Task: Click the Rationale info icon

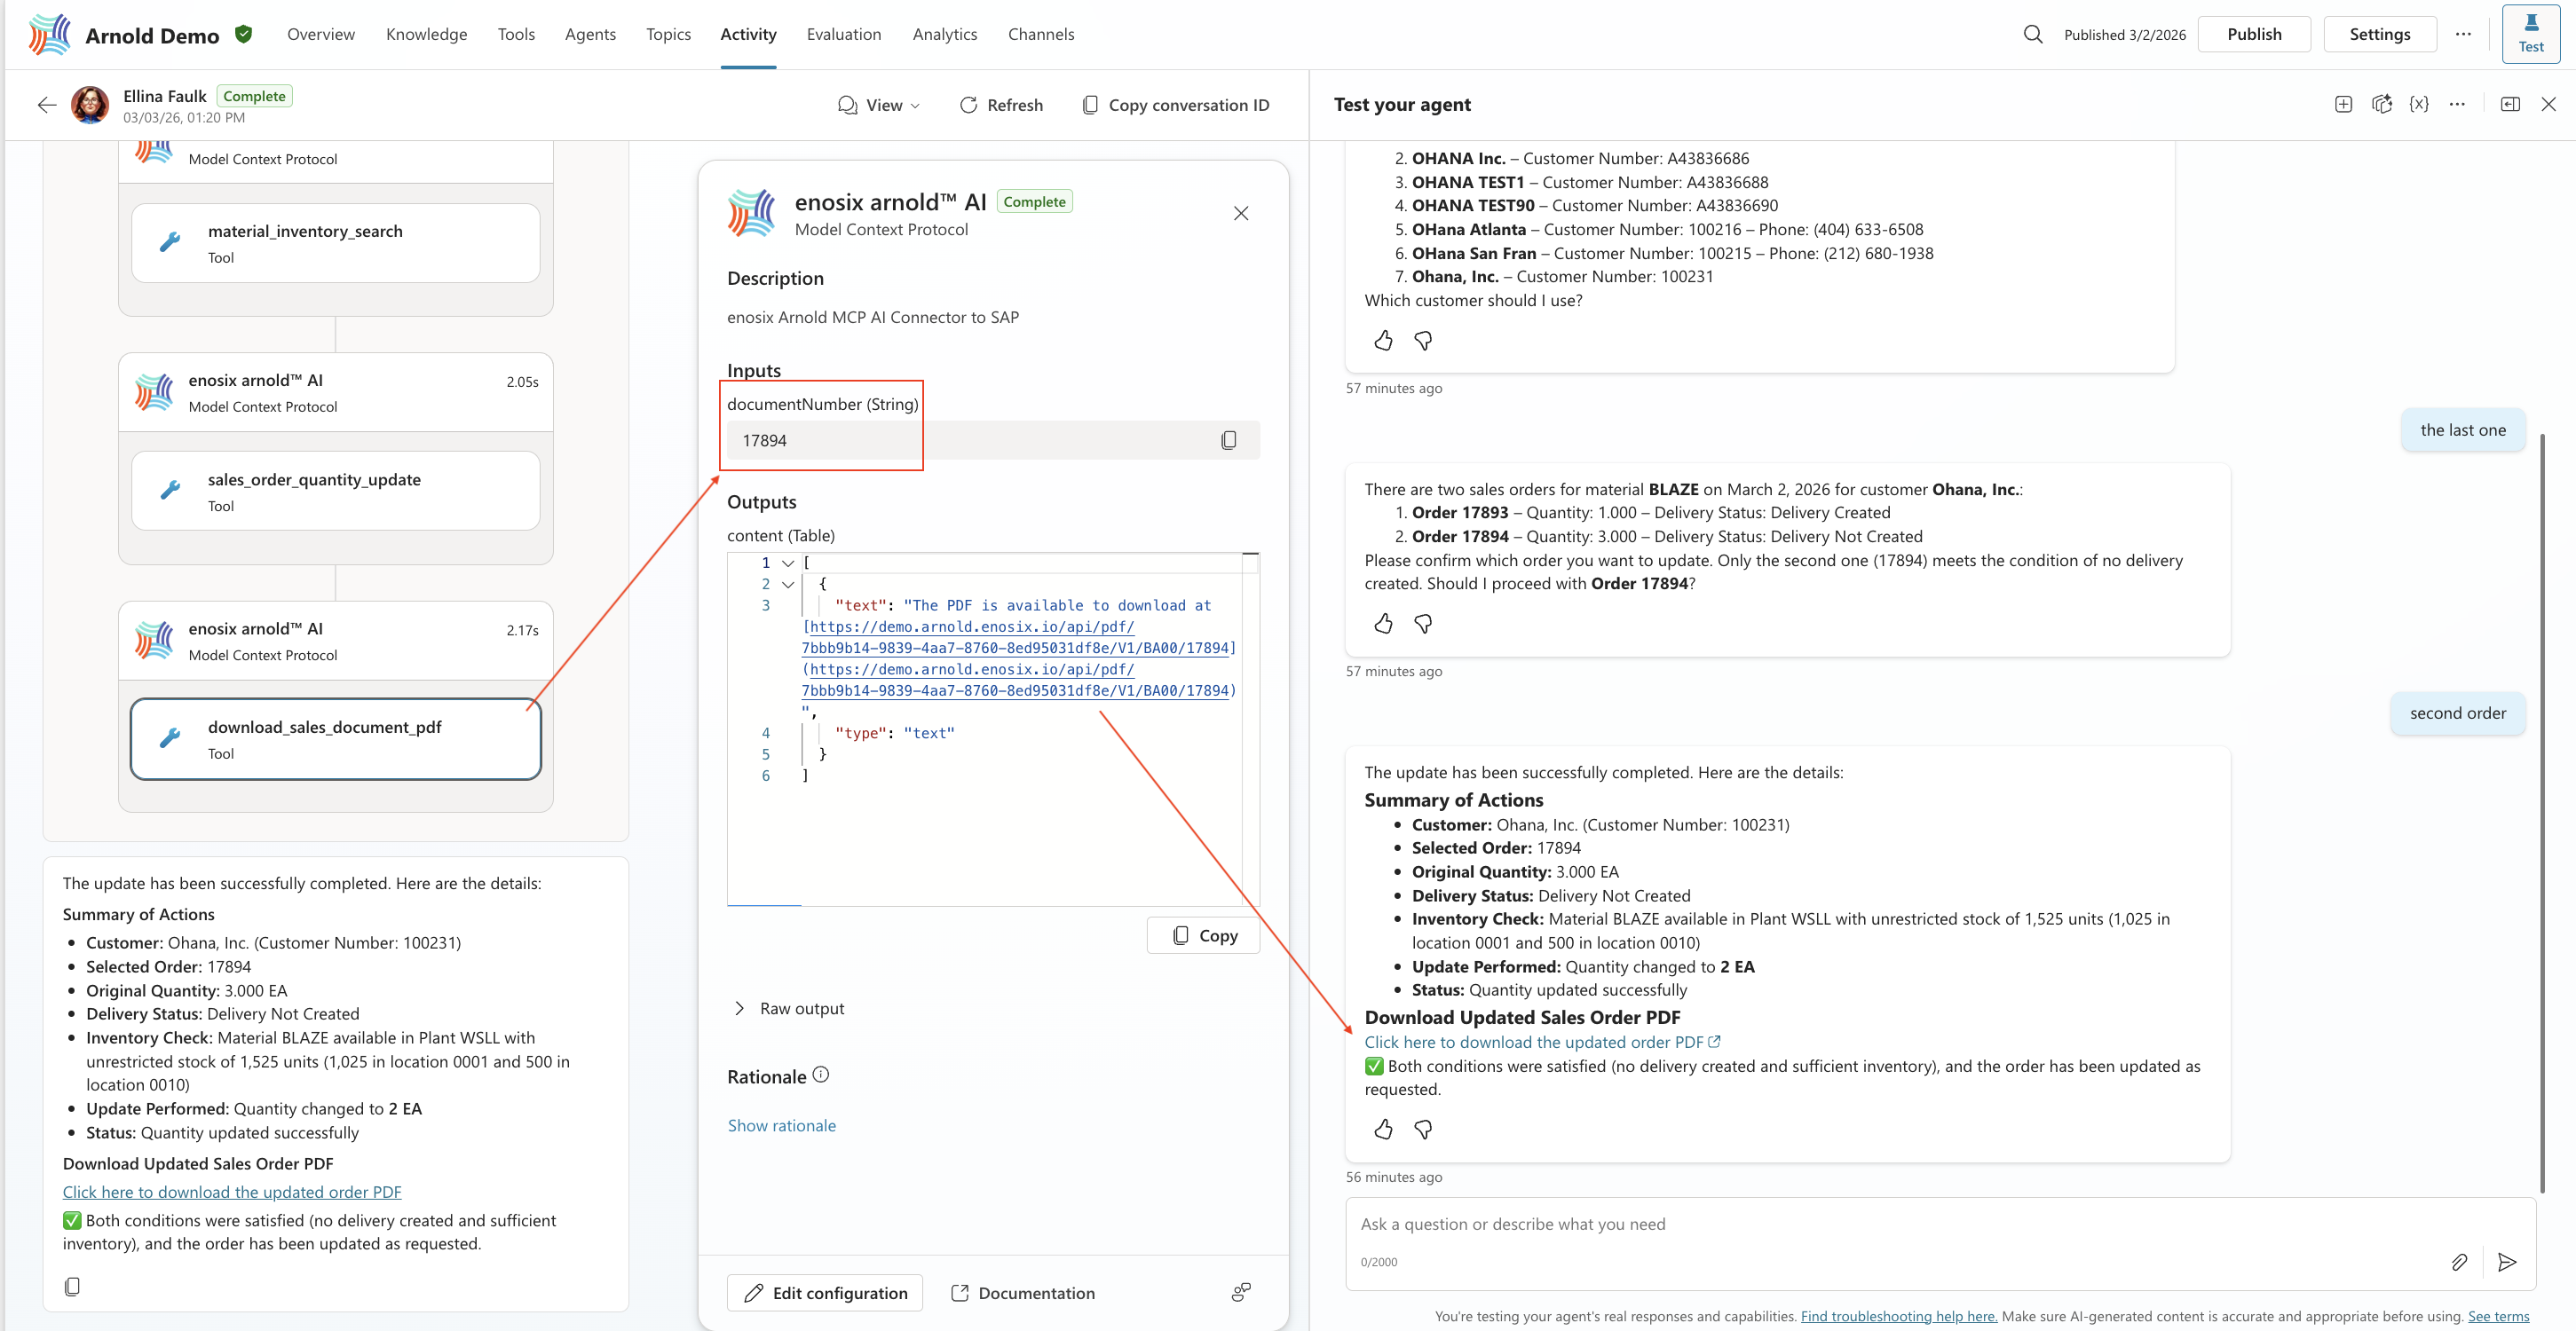Action: pos(821,1075)
